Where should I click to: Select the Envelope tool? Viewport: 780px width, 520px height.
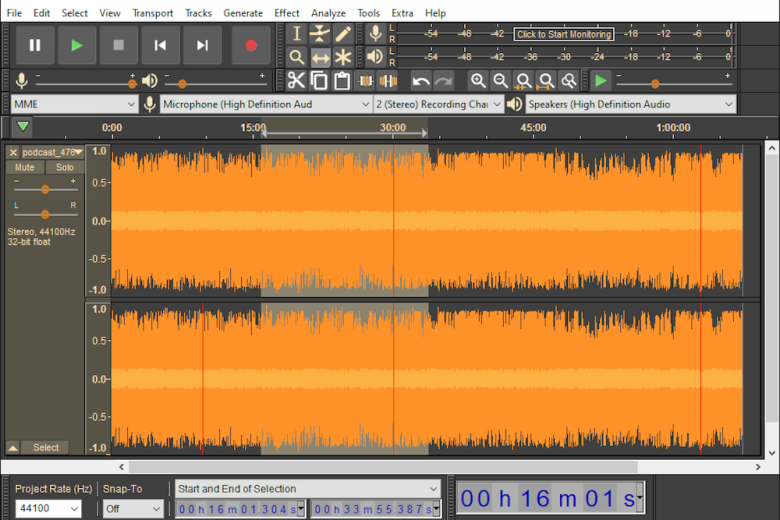pos(320,34)
